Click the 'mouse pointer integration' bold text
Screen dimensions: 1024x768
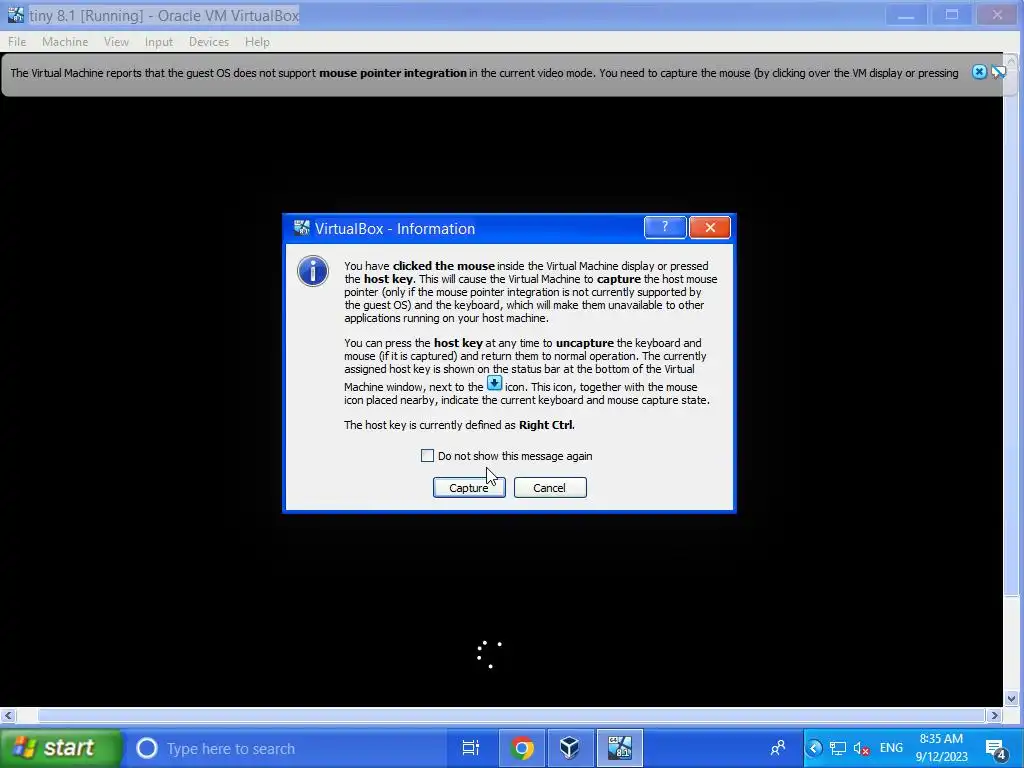point(392,73)
